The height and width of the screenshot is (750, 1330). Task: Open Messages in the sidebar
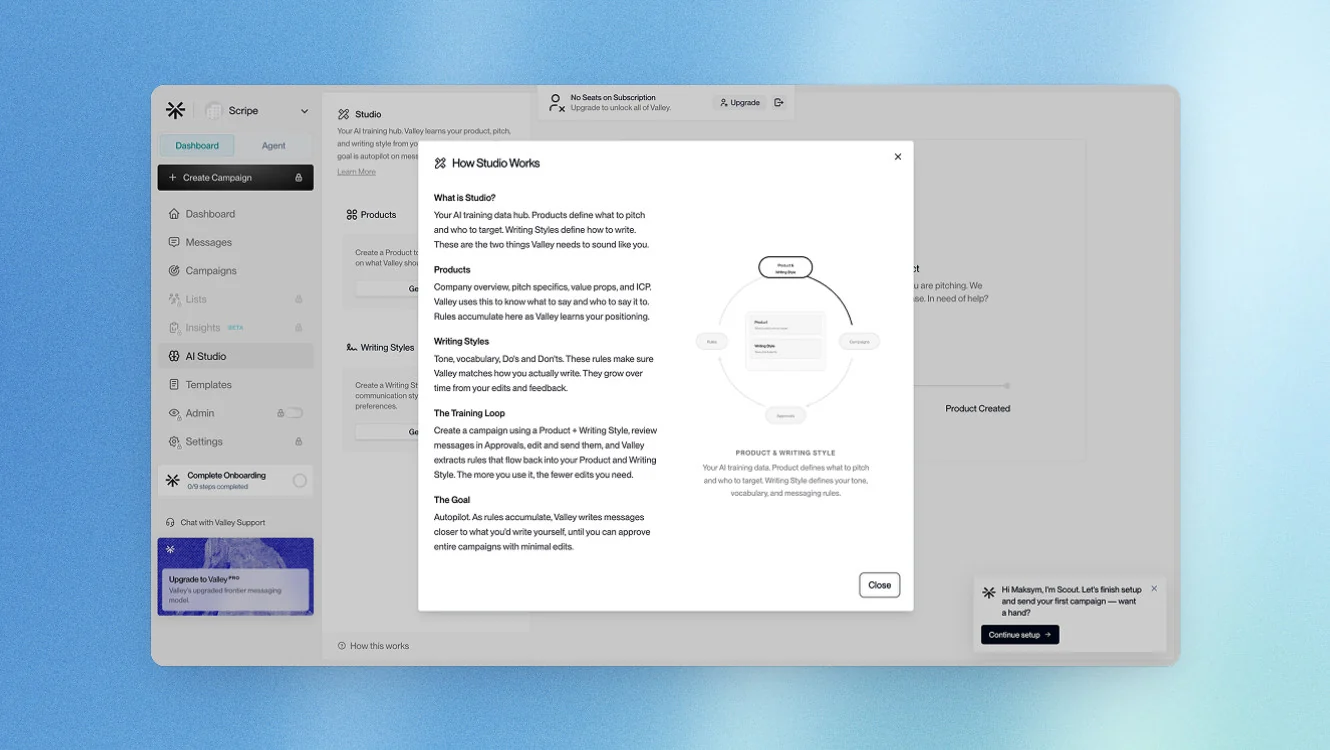235,242
